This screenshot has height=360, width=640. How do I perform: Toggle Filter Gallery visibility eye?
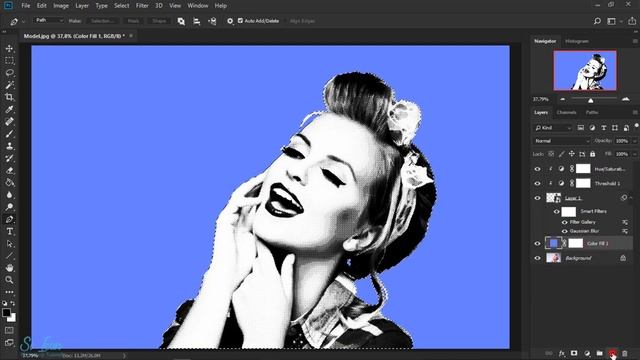click(564, 222)
